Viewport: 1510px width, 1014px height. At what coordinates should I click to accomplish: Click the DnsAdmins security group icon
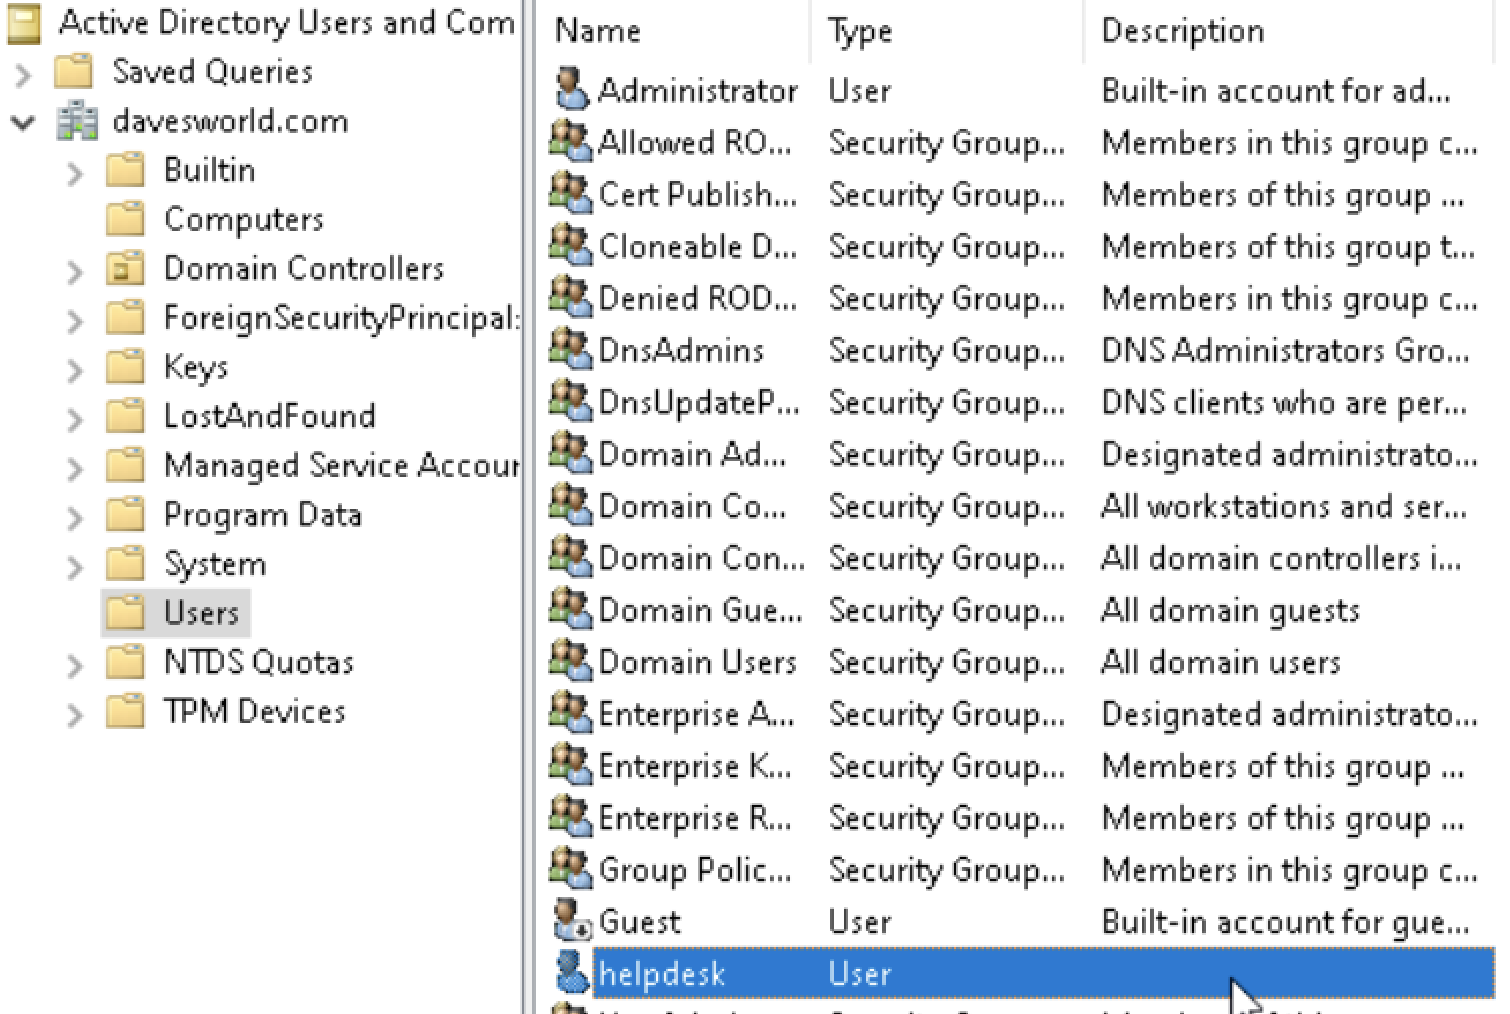pyautogui.click(x=571, y=350)
